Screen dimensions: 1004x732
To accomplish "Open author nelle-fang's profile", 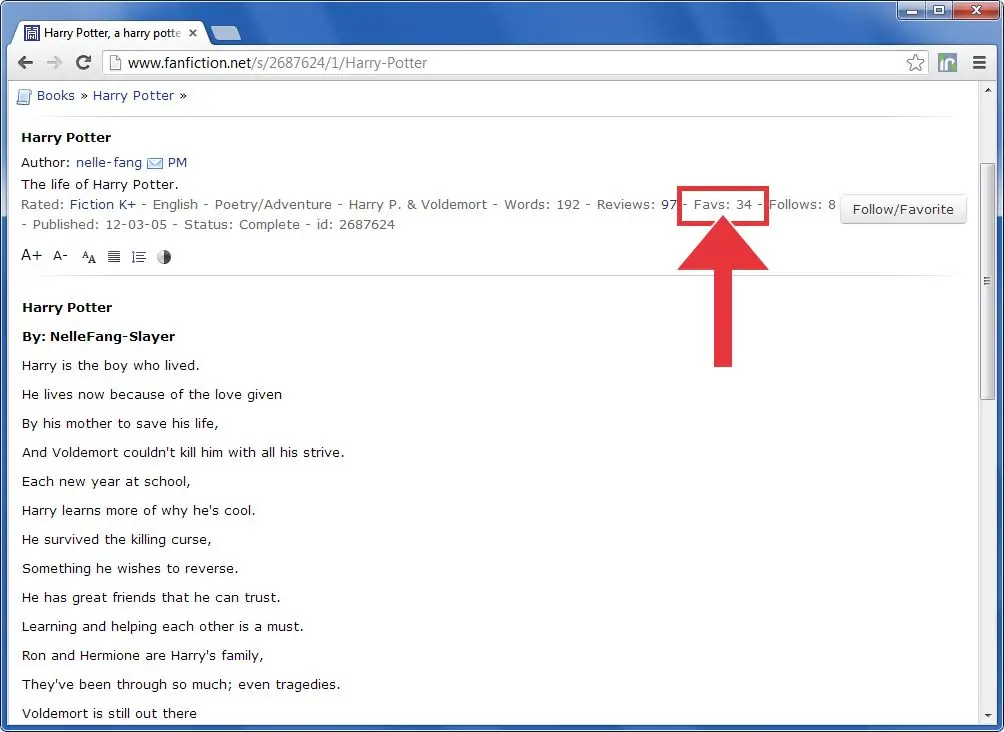I will coord(108,163).
